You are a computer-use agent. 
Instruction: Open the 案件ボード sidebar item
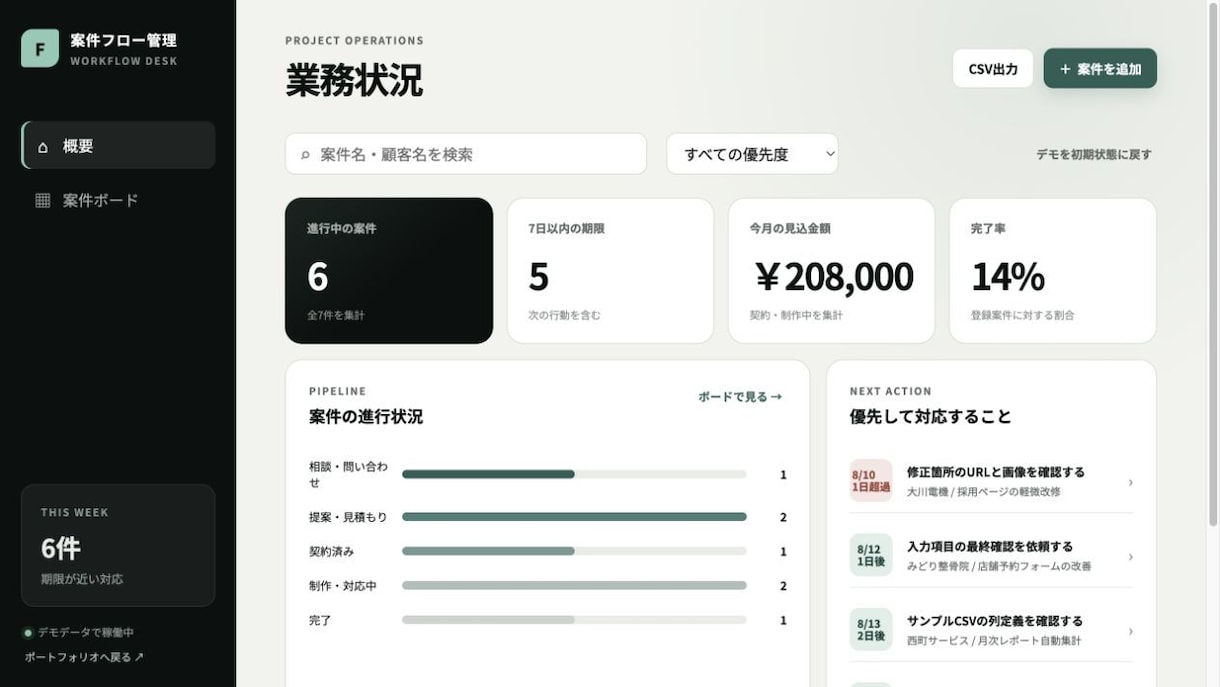pos(118,200)
